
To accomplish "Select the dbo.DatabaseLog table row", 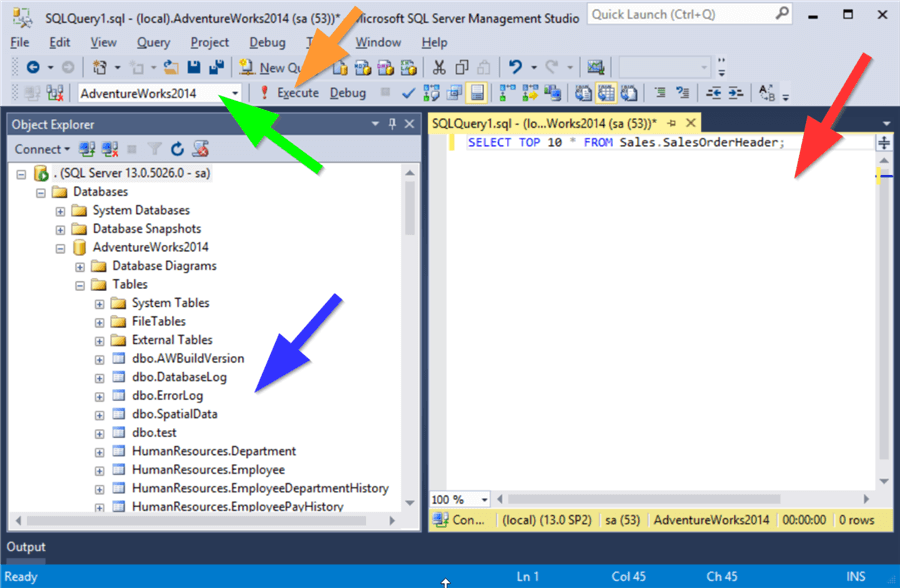I will [x=179, y=377].
